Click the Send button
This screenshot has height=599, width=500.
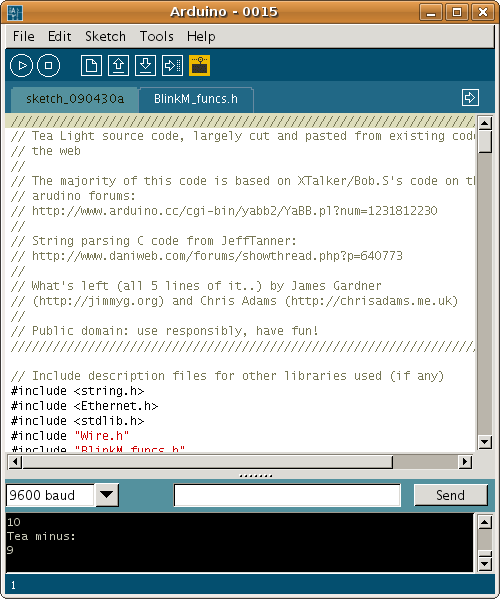[451, 495]
